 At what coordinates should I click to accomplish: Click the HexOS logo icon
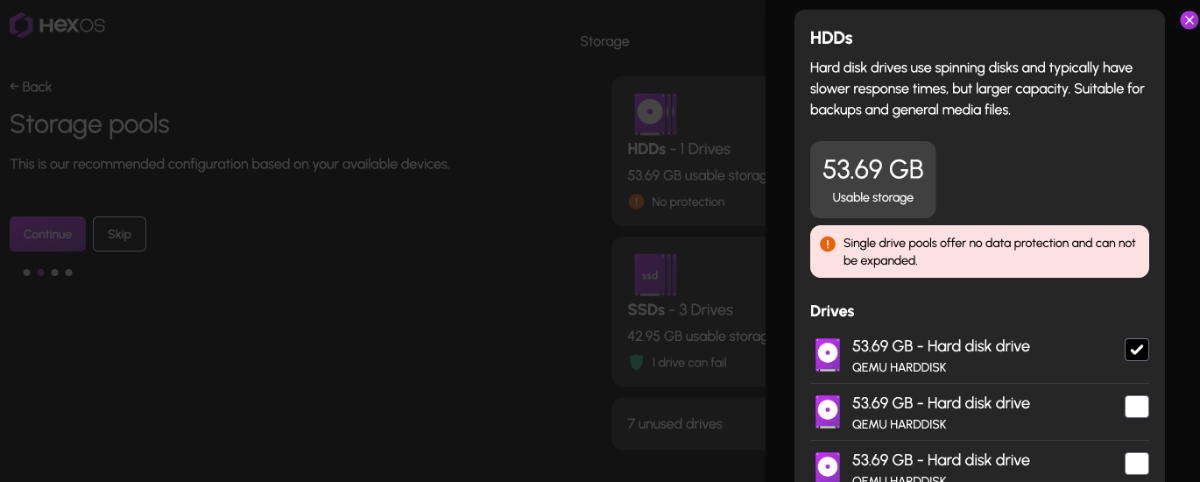(x=22, y=25)
